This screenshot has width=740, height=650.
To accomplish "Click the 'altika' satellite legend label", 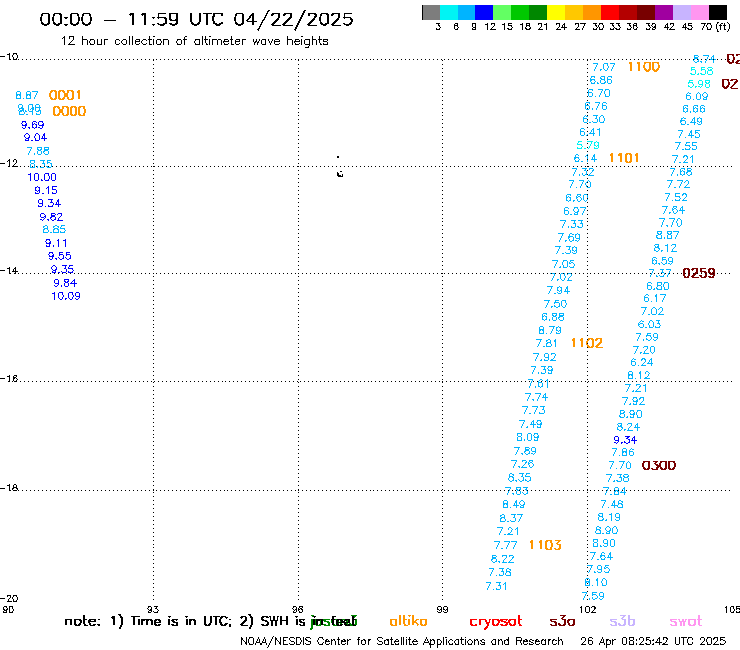I will 408,621.
